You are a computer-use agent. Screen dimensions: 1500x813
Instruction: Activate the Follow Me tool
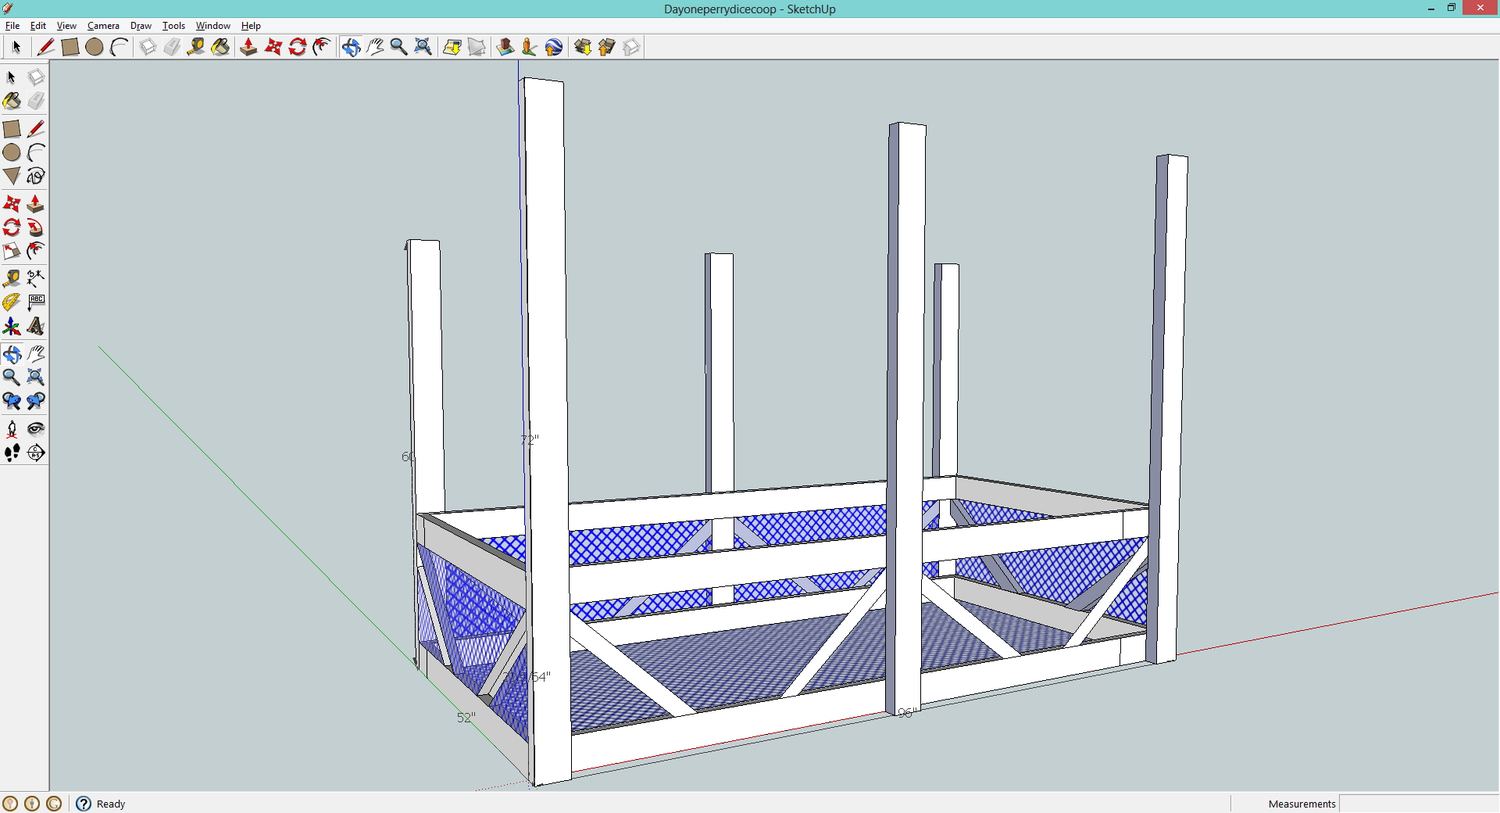click(x=36, y=227)
